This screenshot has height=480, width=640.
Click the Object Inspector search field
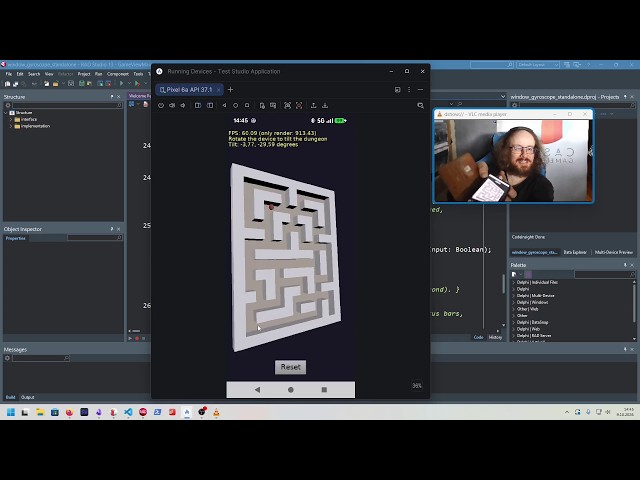click(95, 238)
